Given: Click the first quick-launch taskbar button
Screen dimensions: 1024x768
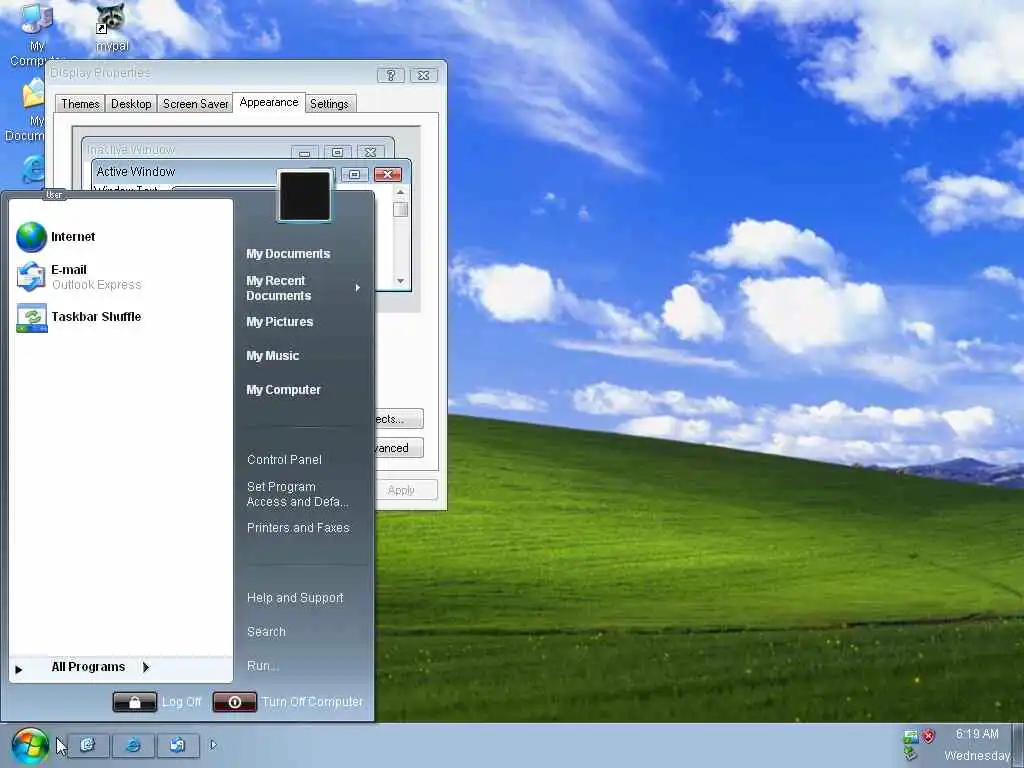Looking at the screenshot, I should (88, 745).
